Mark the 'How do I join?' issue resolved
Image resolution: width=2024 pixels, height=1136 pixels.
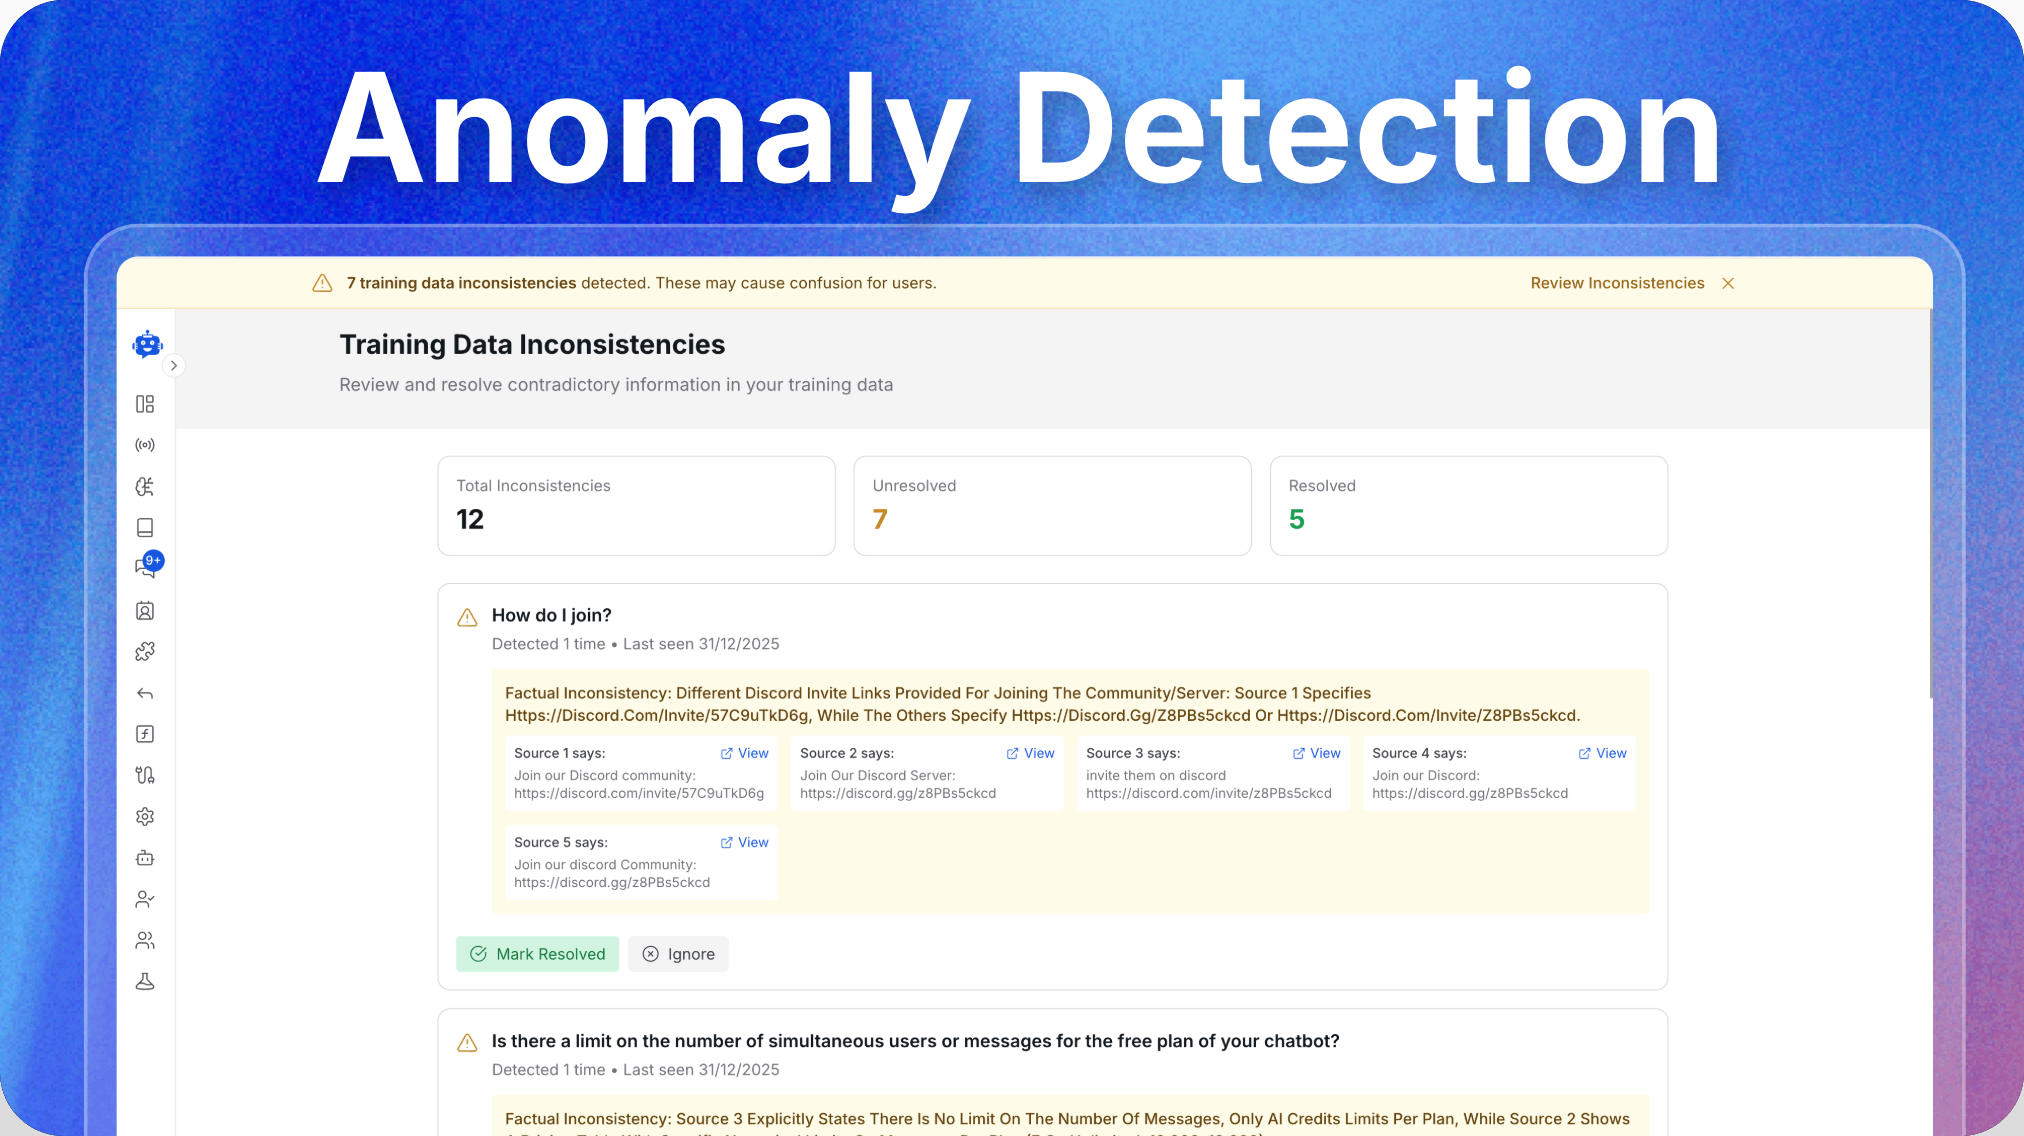(x=537, y=954)
